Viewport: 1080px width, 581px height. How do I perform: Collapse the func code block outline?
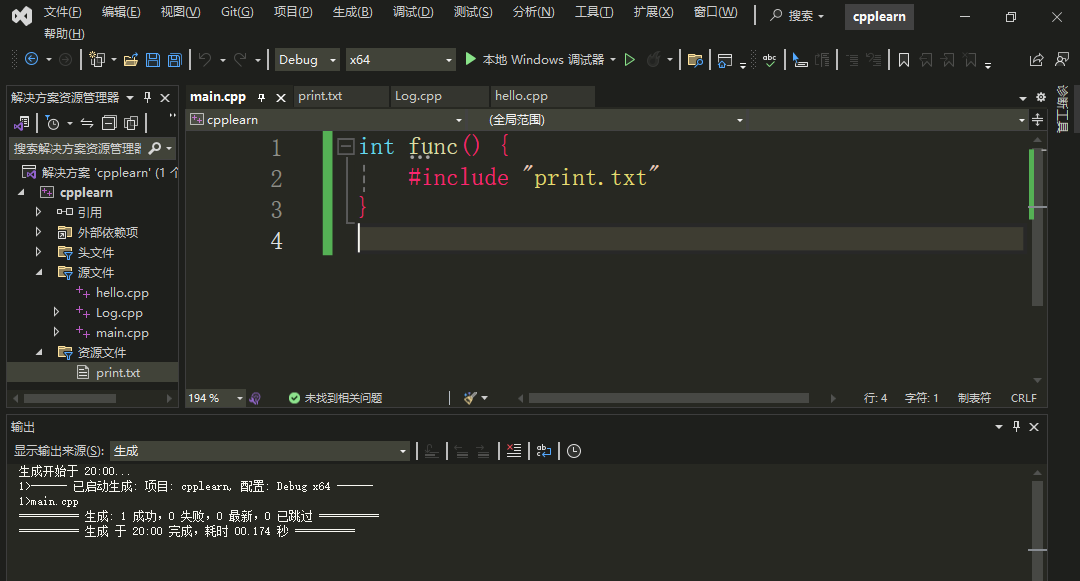tap(346, 146)
